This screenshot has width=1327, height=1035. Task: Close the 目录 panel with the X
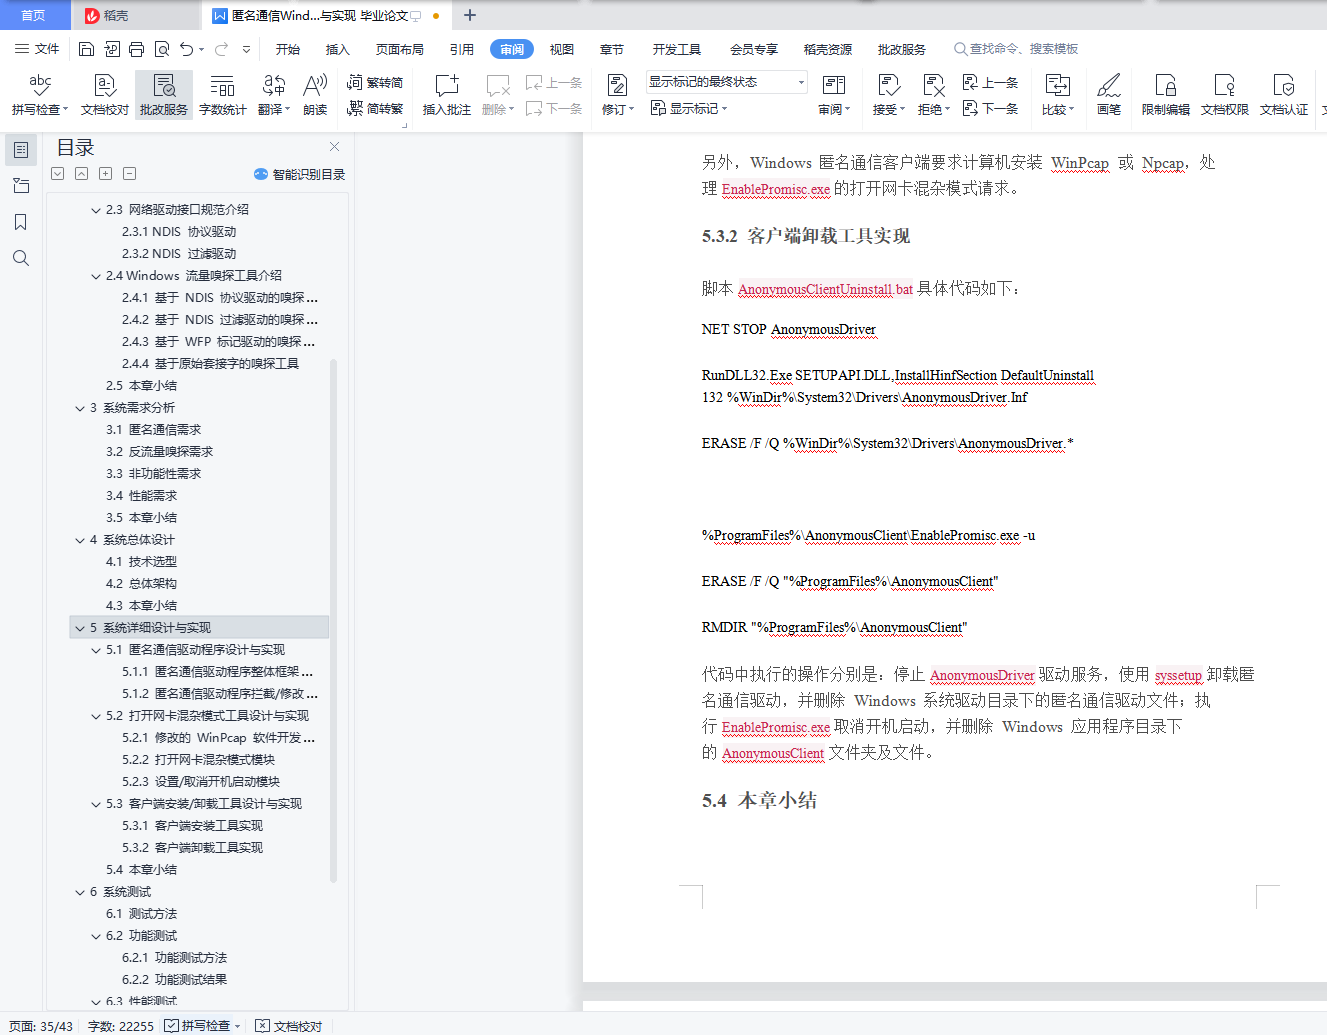[335, 146]
